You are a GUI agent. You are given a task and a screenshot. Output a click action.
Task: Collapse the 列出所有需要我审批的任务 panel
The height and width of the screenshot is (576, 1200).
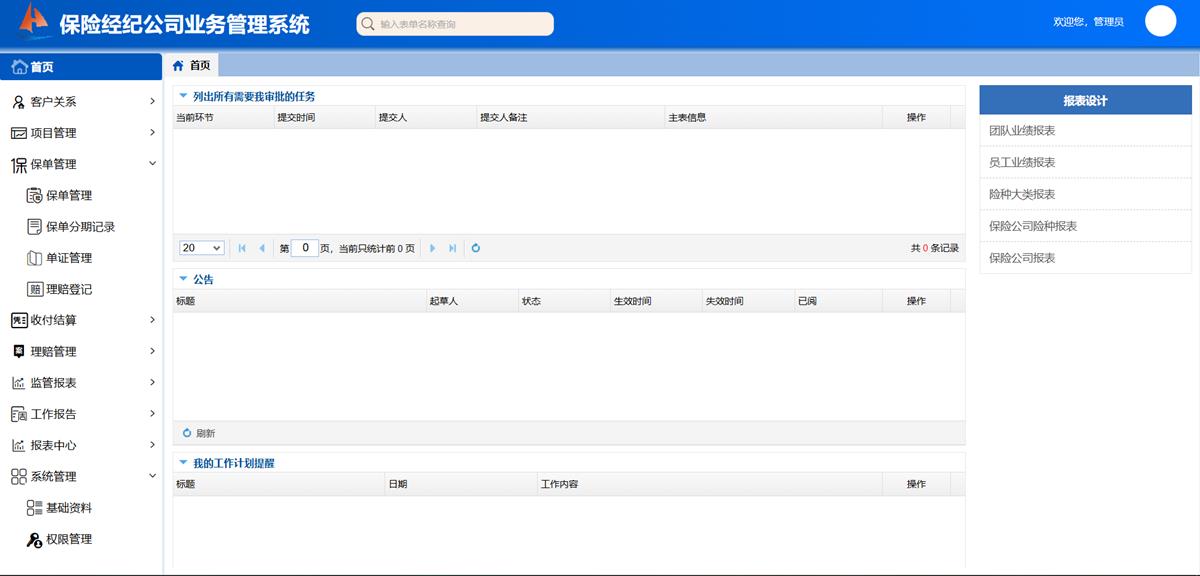[x=183, y=96]
